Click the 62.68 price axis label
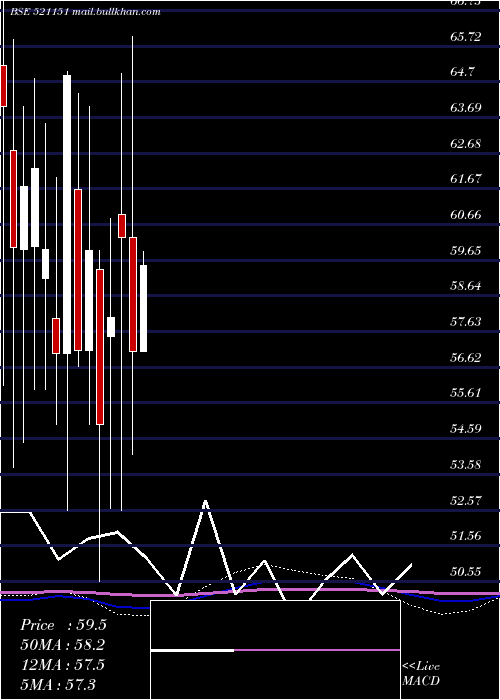500x700 pixels. pyautogui.click(x=466, y=143)
